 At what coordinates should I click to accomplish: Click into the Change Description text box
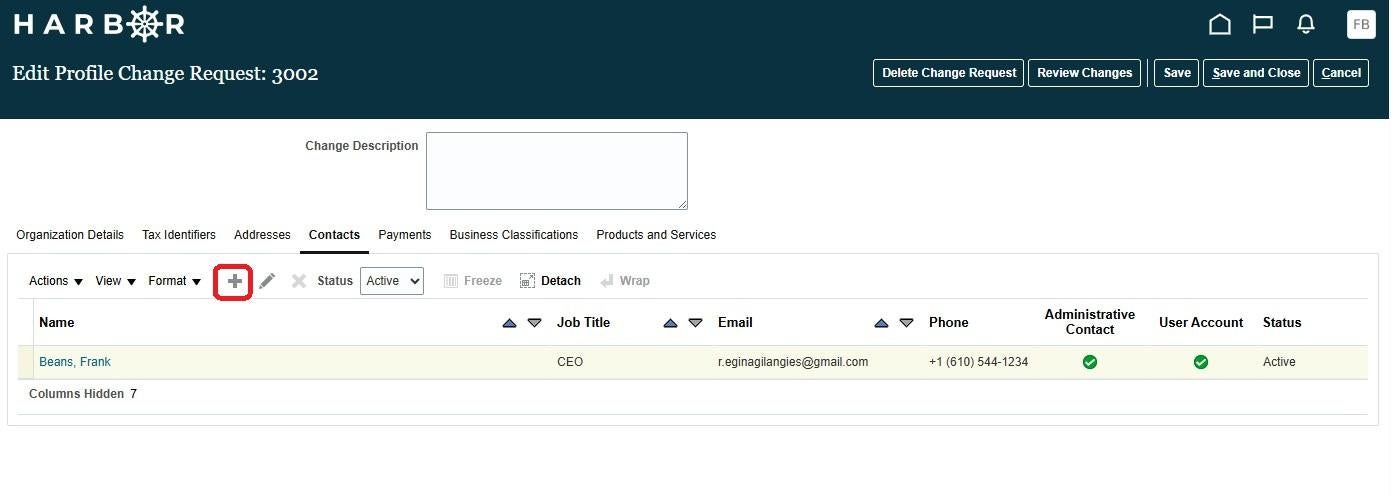click(557, 171)
